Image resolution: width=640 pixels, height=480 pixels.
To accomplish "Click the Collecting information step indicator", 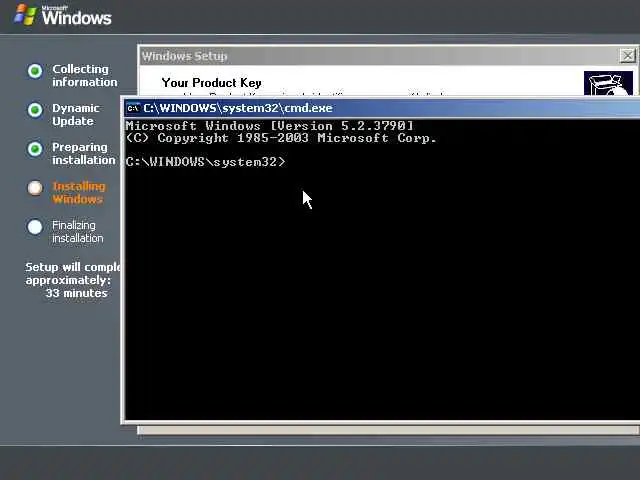I will 35,71.
